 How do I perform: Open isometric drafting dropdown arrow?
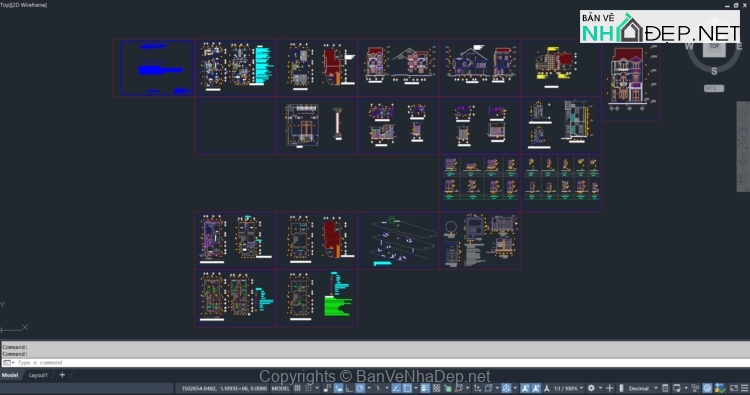(x=387, y=388)
